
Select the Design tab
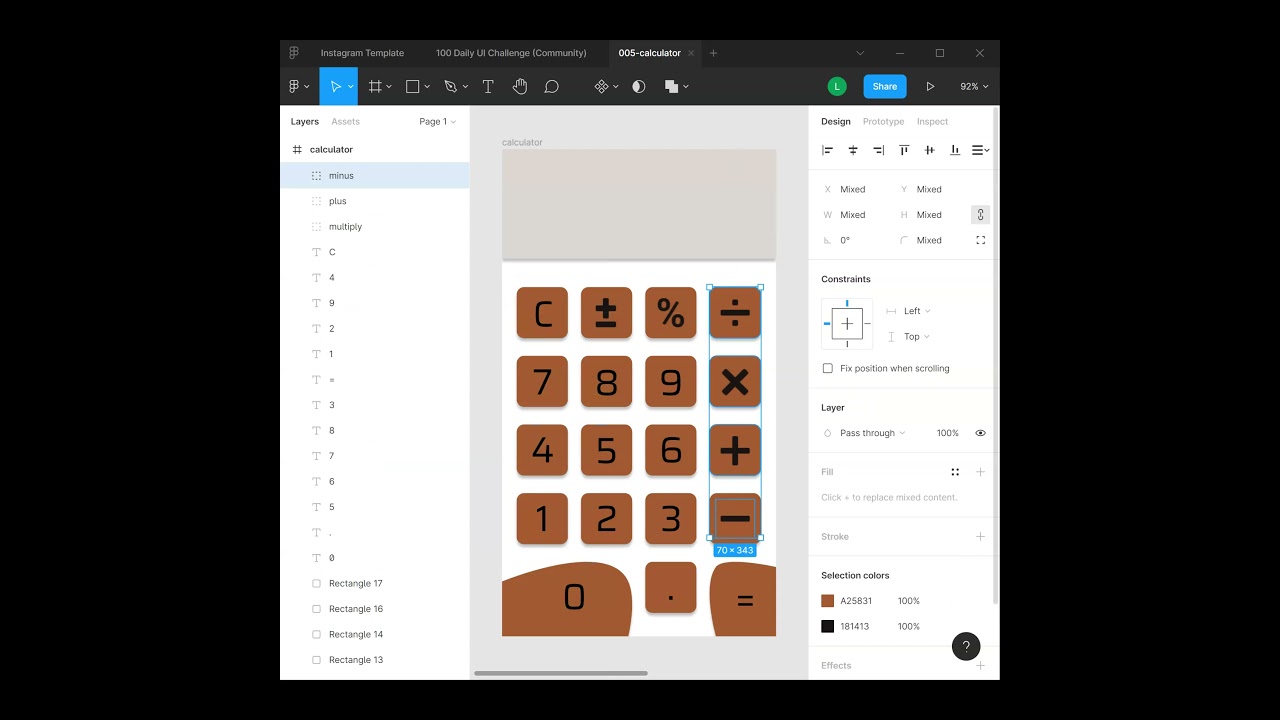pyautogui.click(x=836, y=122)
